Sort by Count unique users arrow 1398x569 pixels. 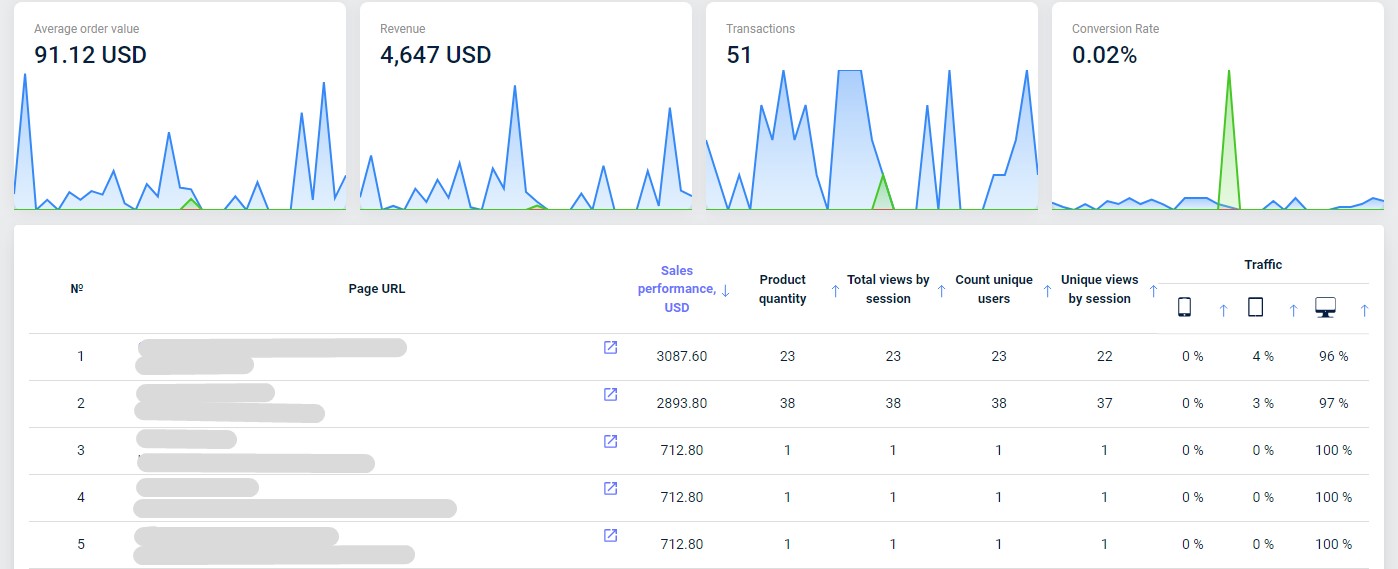coord(1047,291)
